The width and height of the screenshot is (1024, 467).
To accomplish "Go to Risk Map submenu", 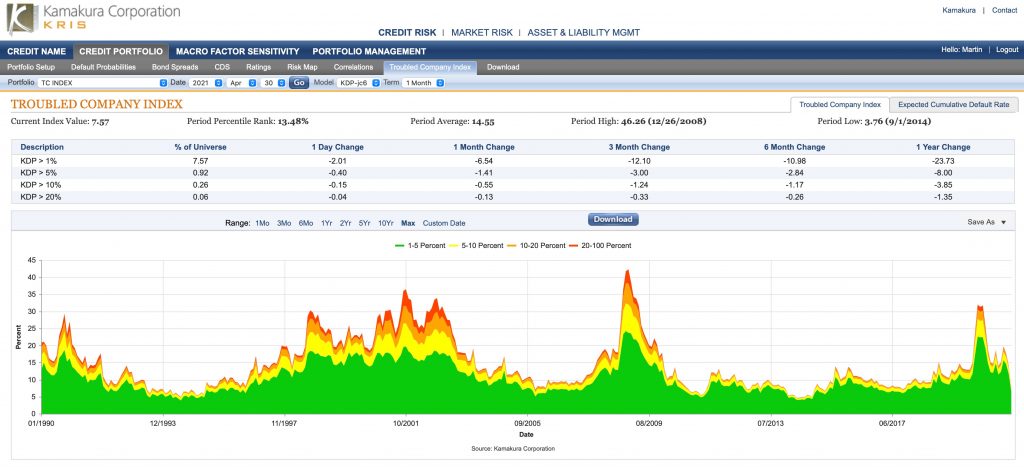I will (x=302, y=67).
